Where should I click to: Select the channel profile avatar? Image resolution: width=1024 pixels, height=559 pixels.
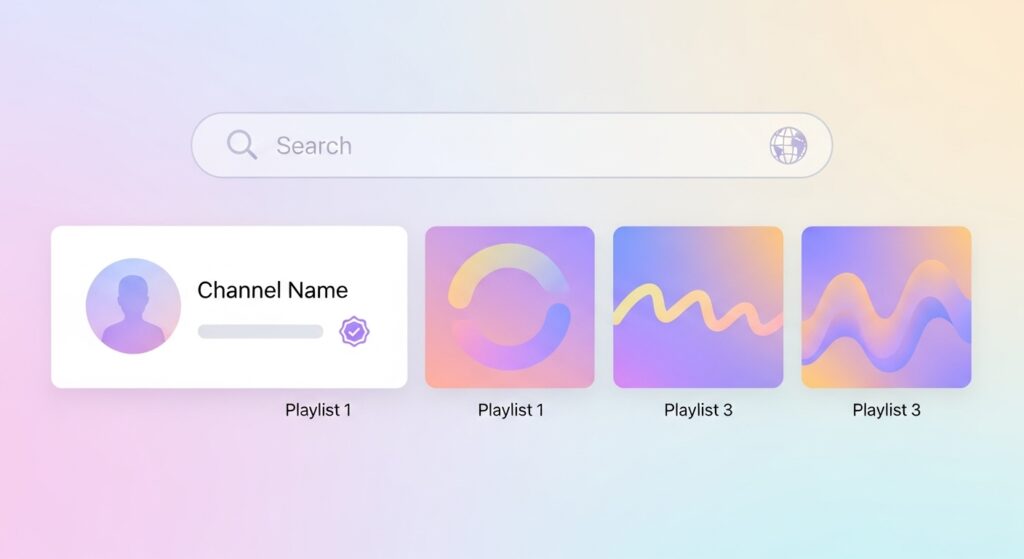tap(133, 306)
